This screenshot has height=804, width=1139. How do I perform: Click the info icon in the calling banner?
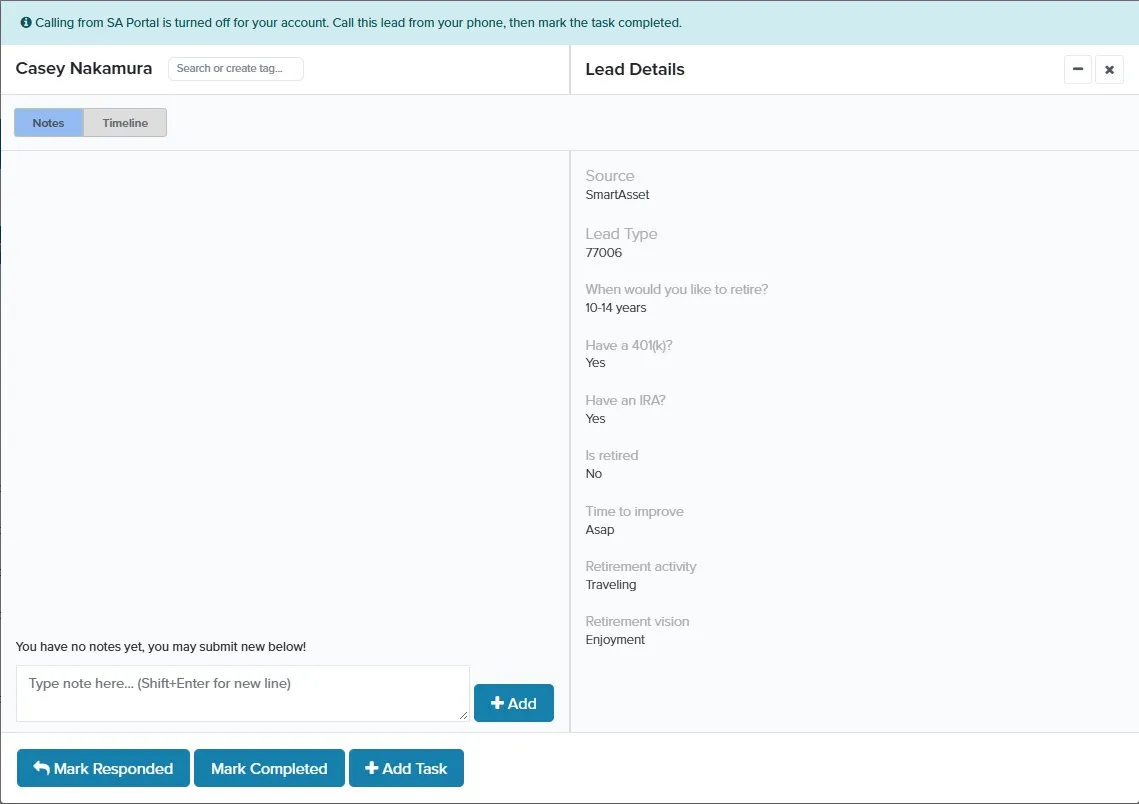click(x=26, y=23)
